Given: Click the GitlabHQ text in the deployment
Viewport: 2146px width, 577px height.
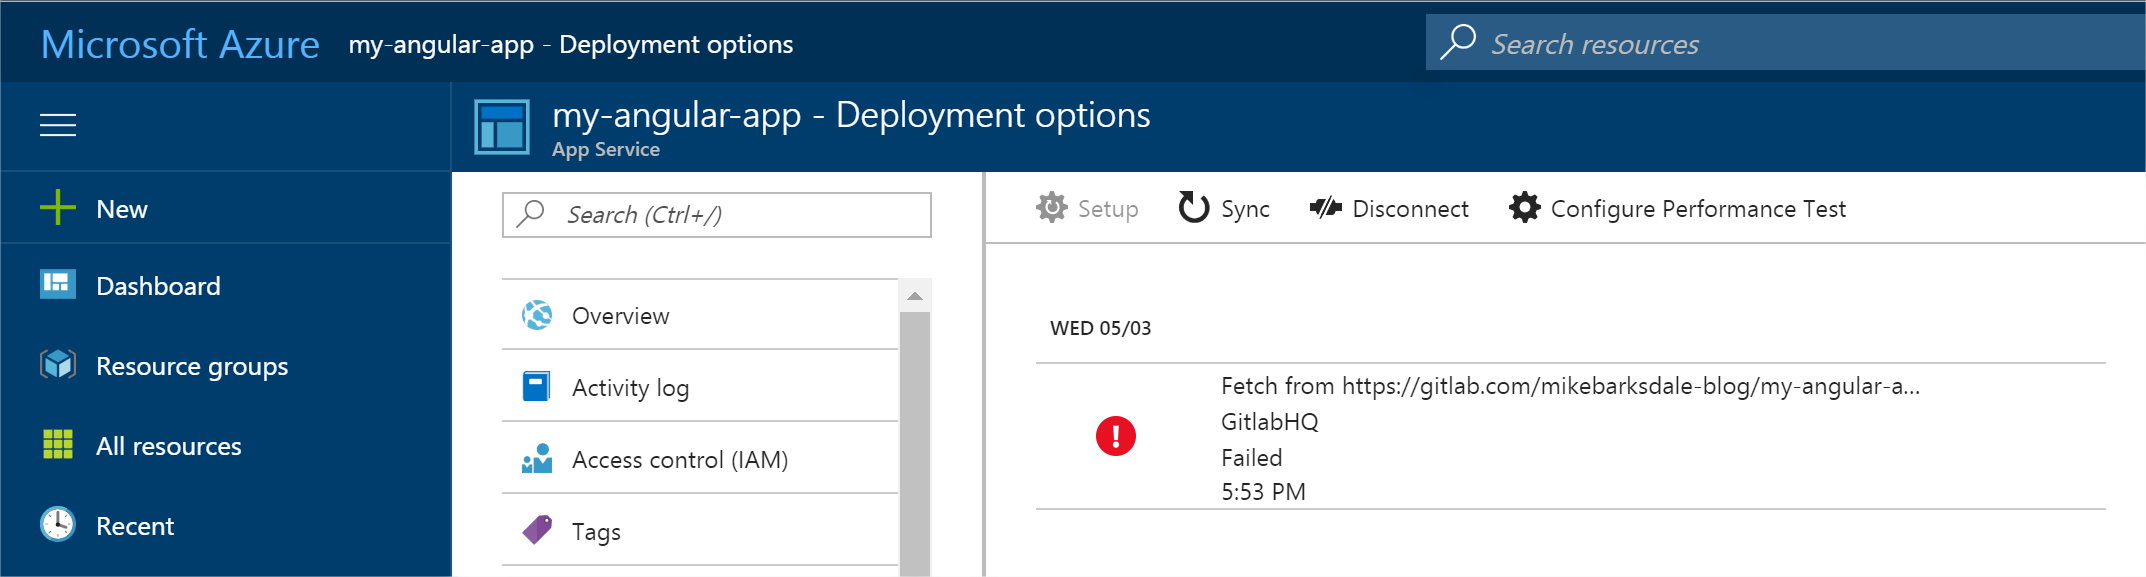Looking at the screenshot, I should pyautogui.click(x=1269, y=422).
